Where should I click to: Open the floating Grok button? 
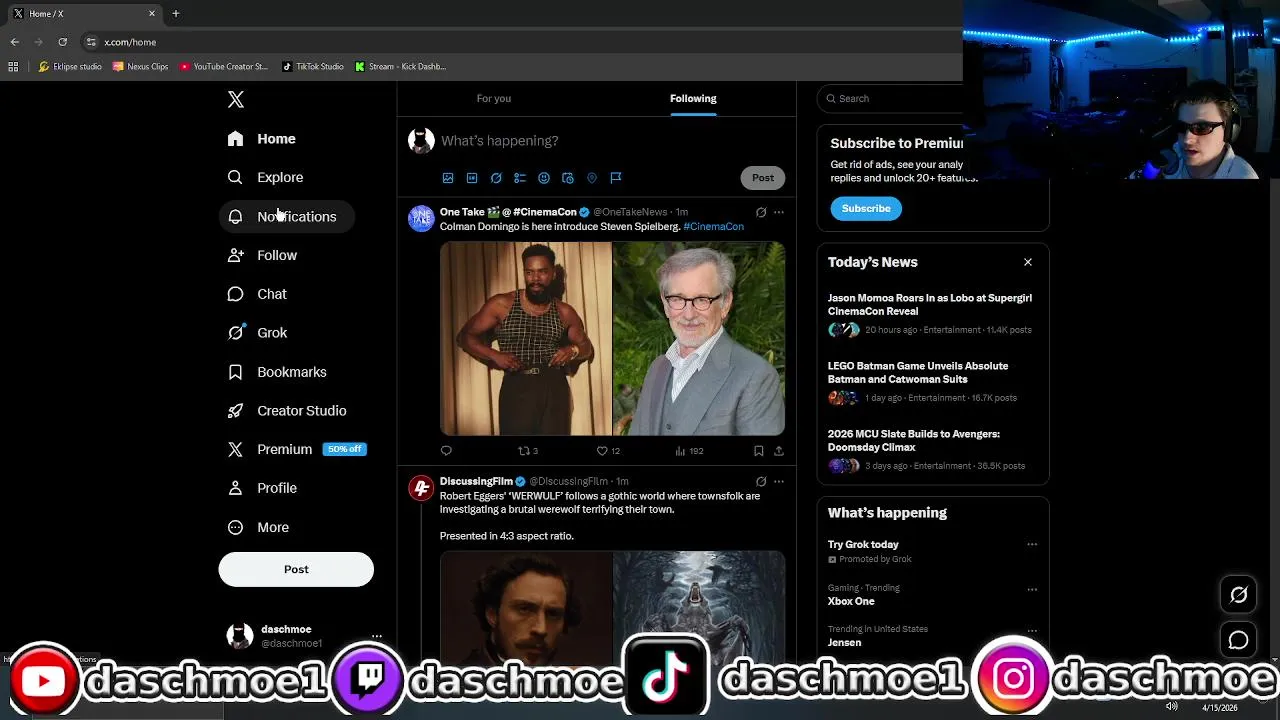pos(1238,595)
